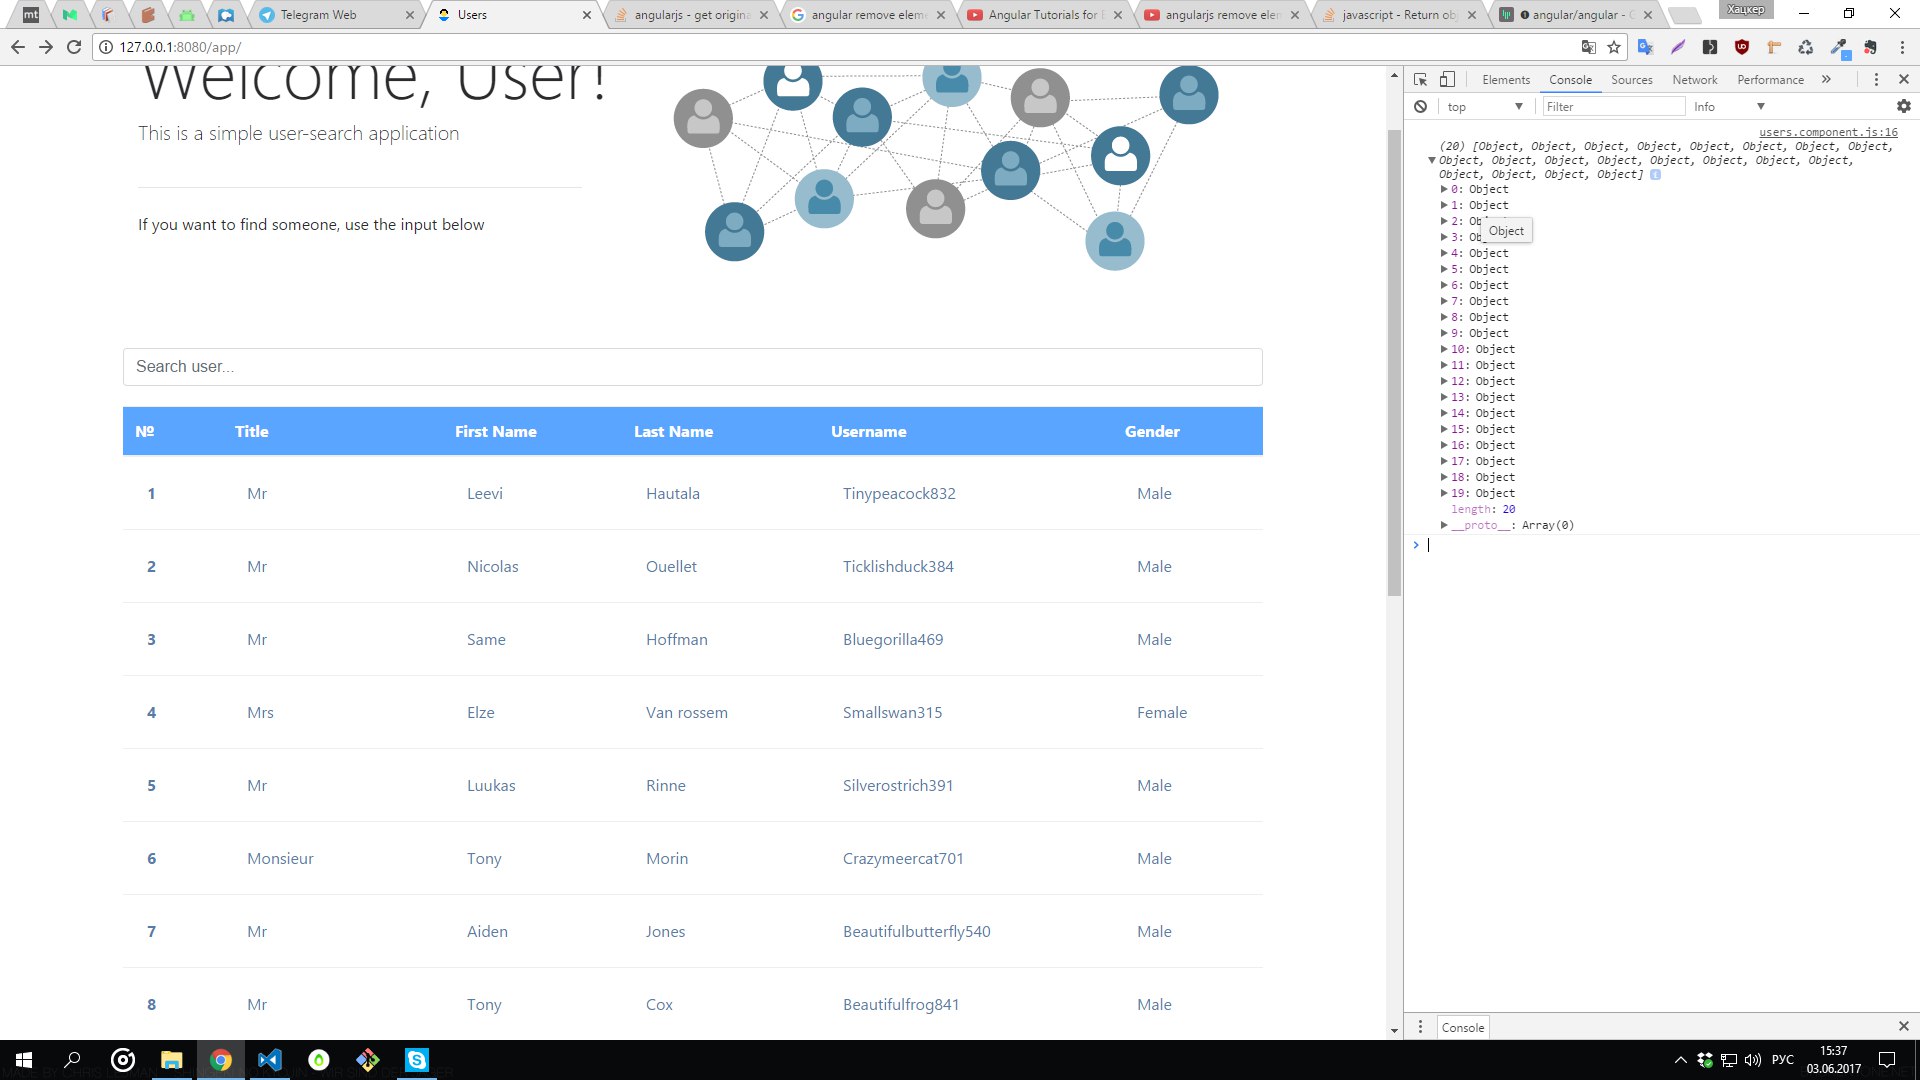Open console settings gear icon
The width and height of the screenshot is (1920, 1080).
[1903, 106]
